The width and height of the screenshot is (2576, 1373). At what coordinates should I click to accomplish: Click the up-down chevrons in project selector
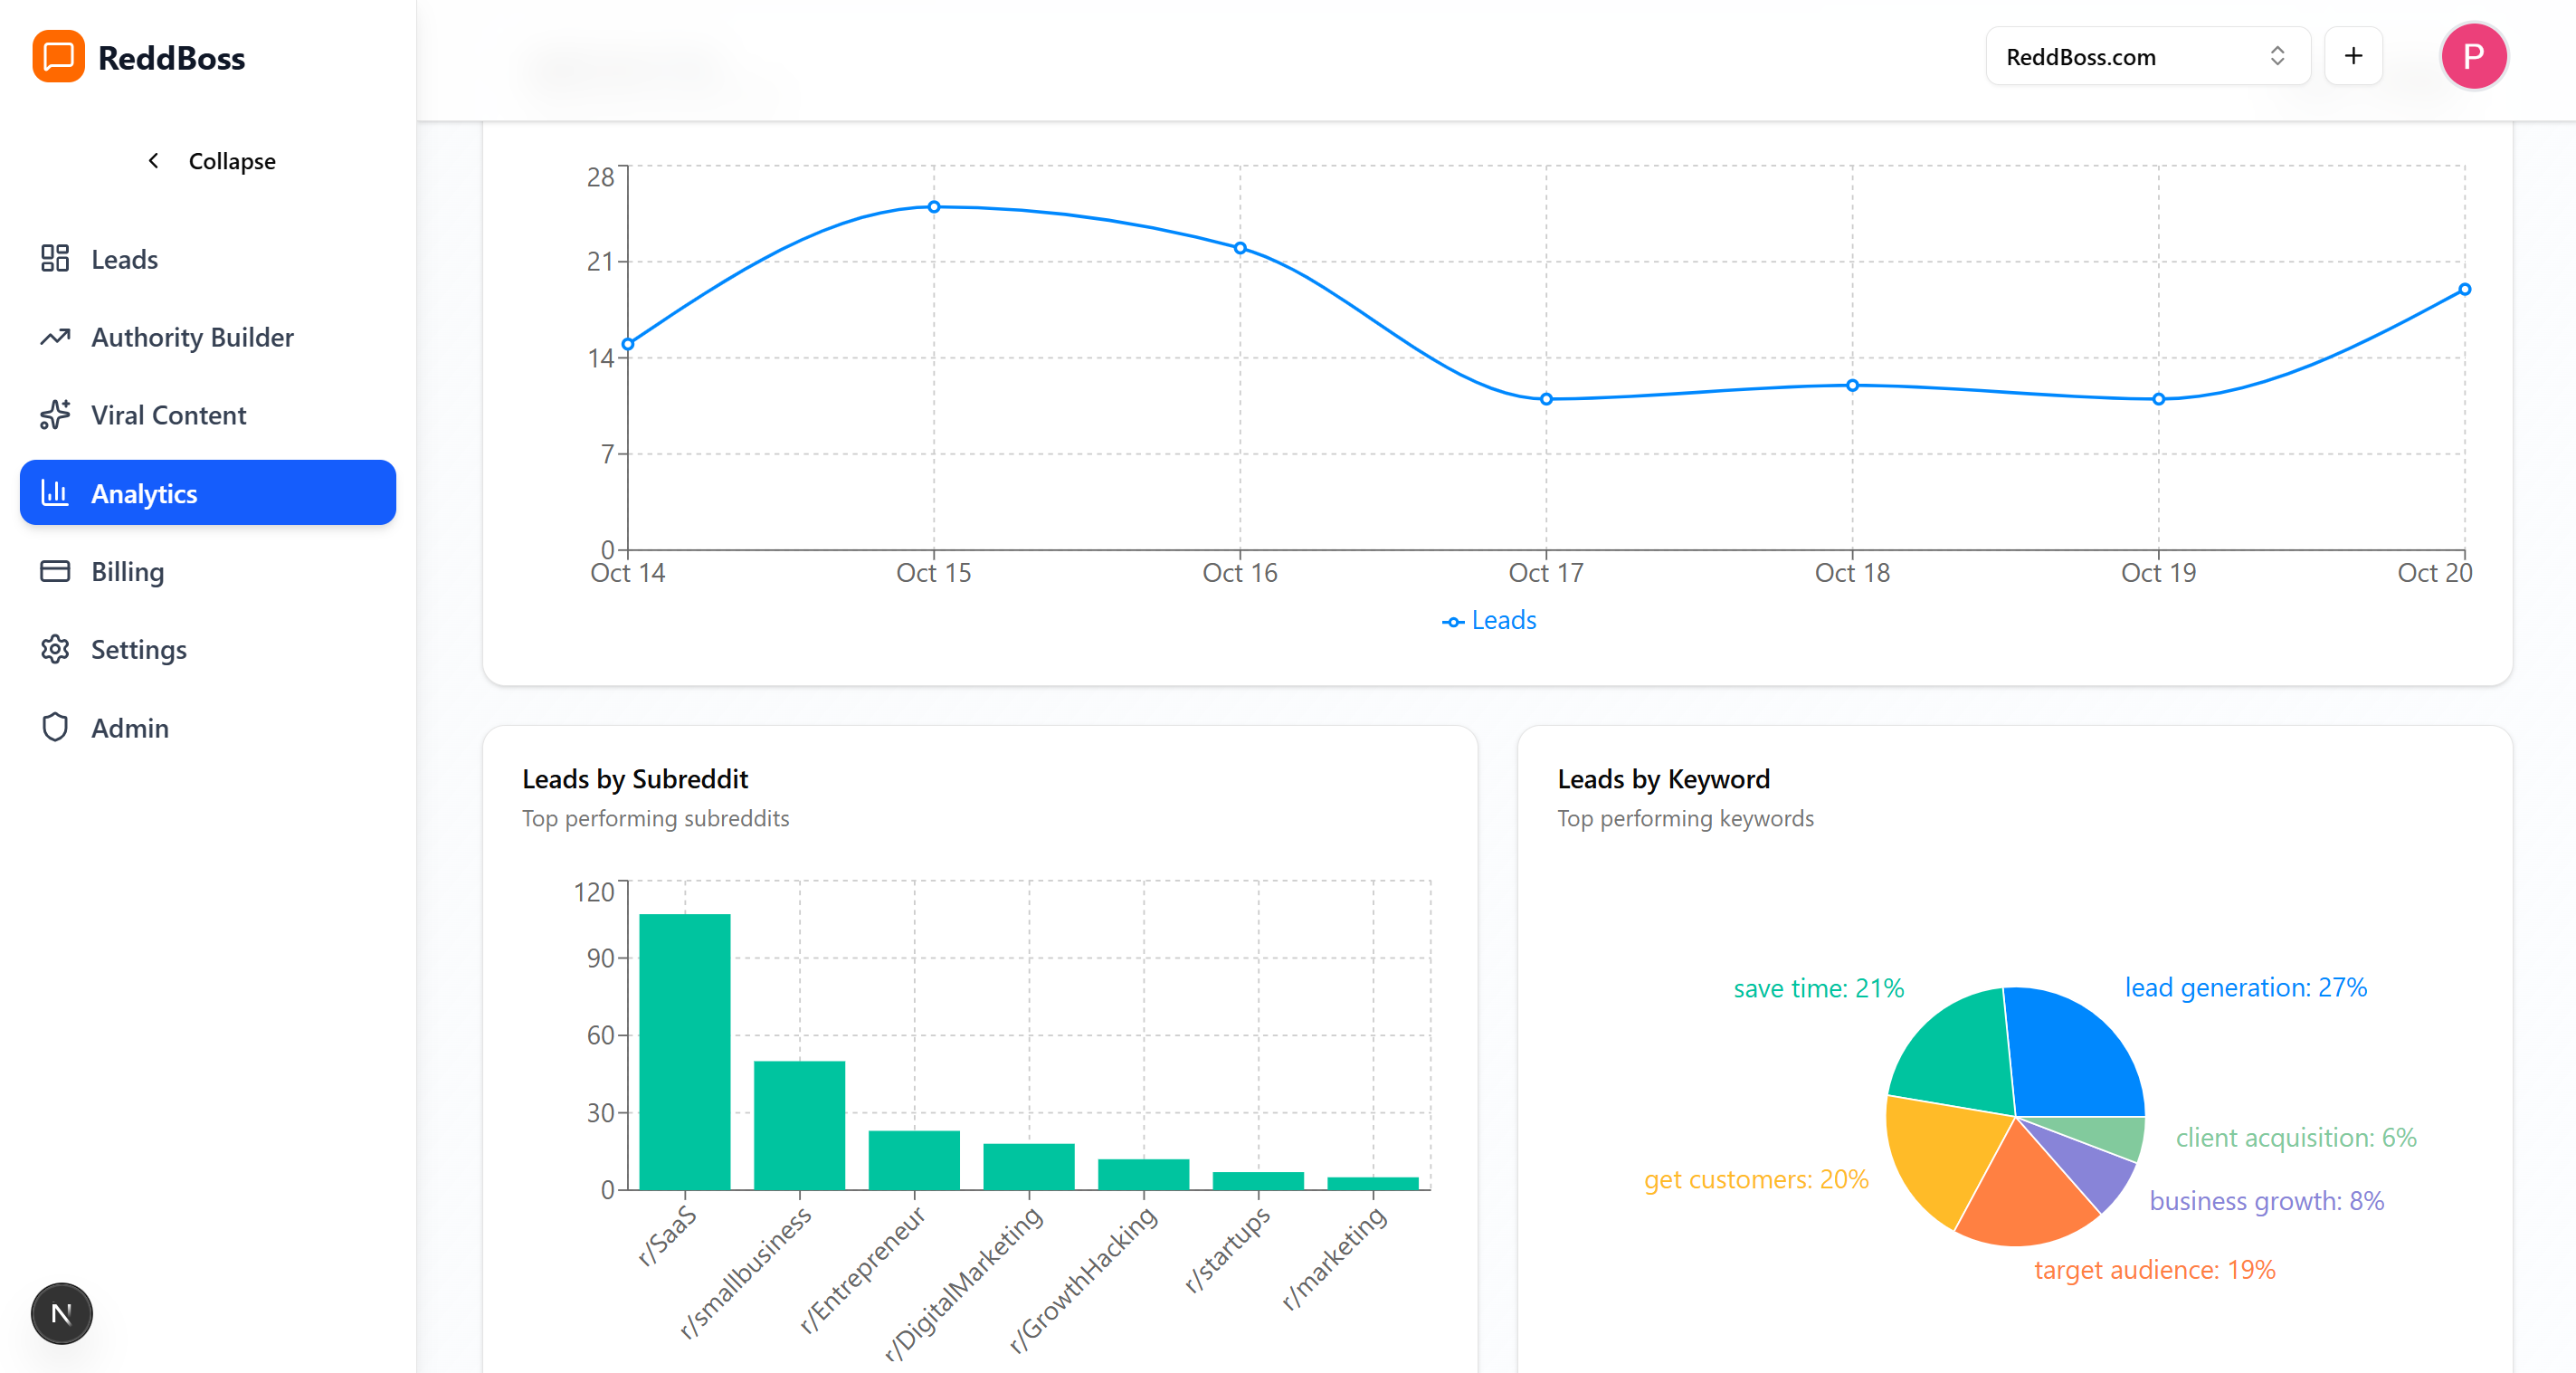point(2277,57)
